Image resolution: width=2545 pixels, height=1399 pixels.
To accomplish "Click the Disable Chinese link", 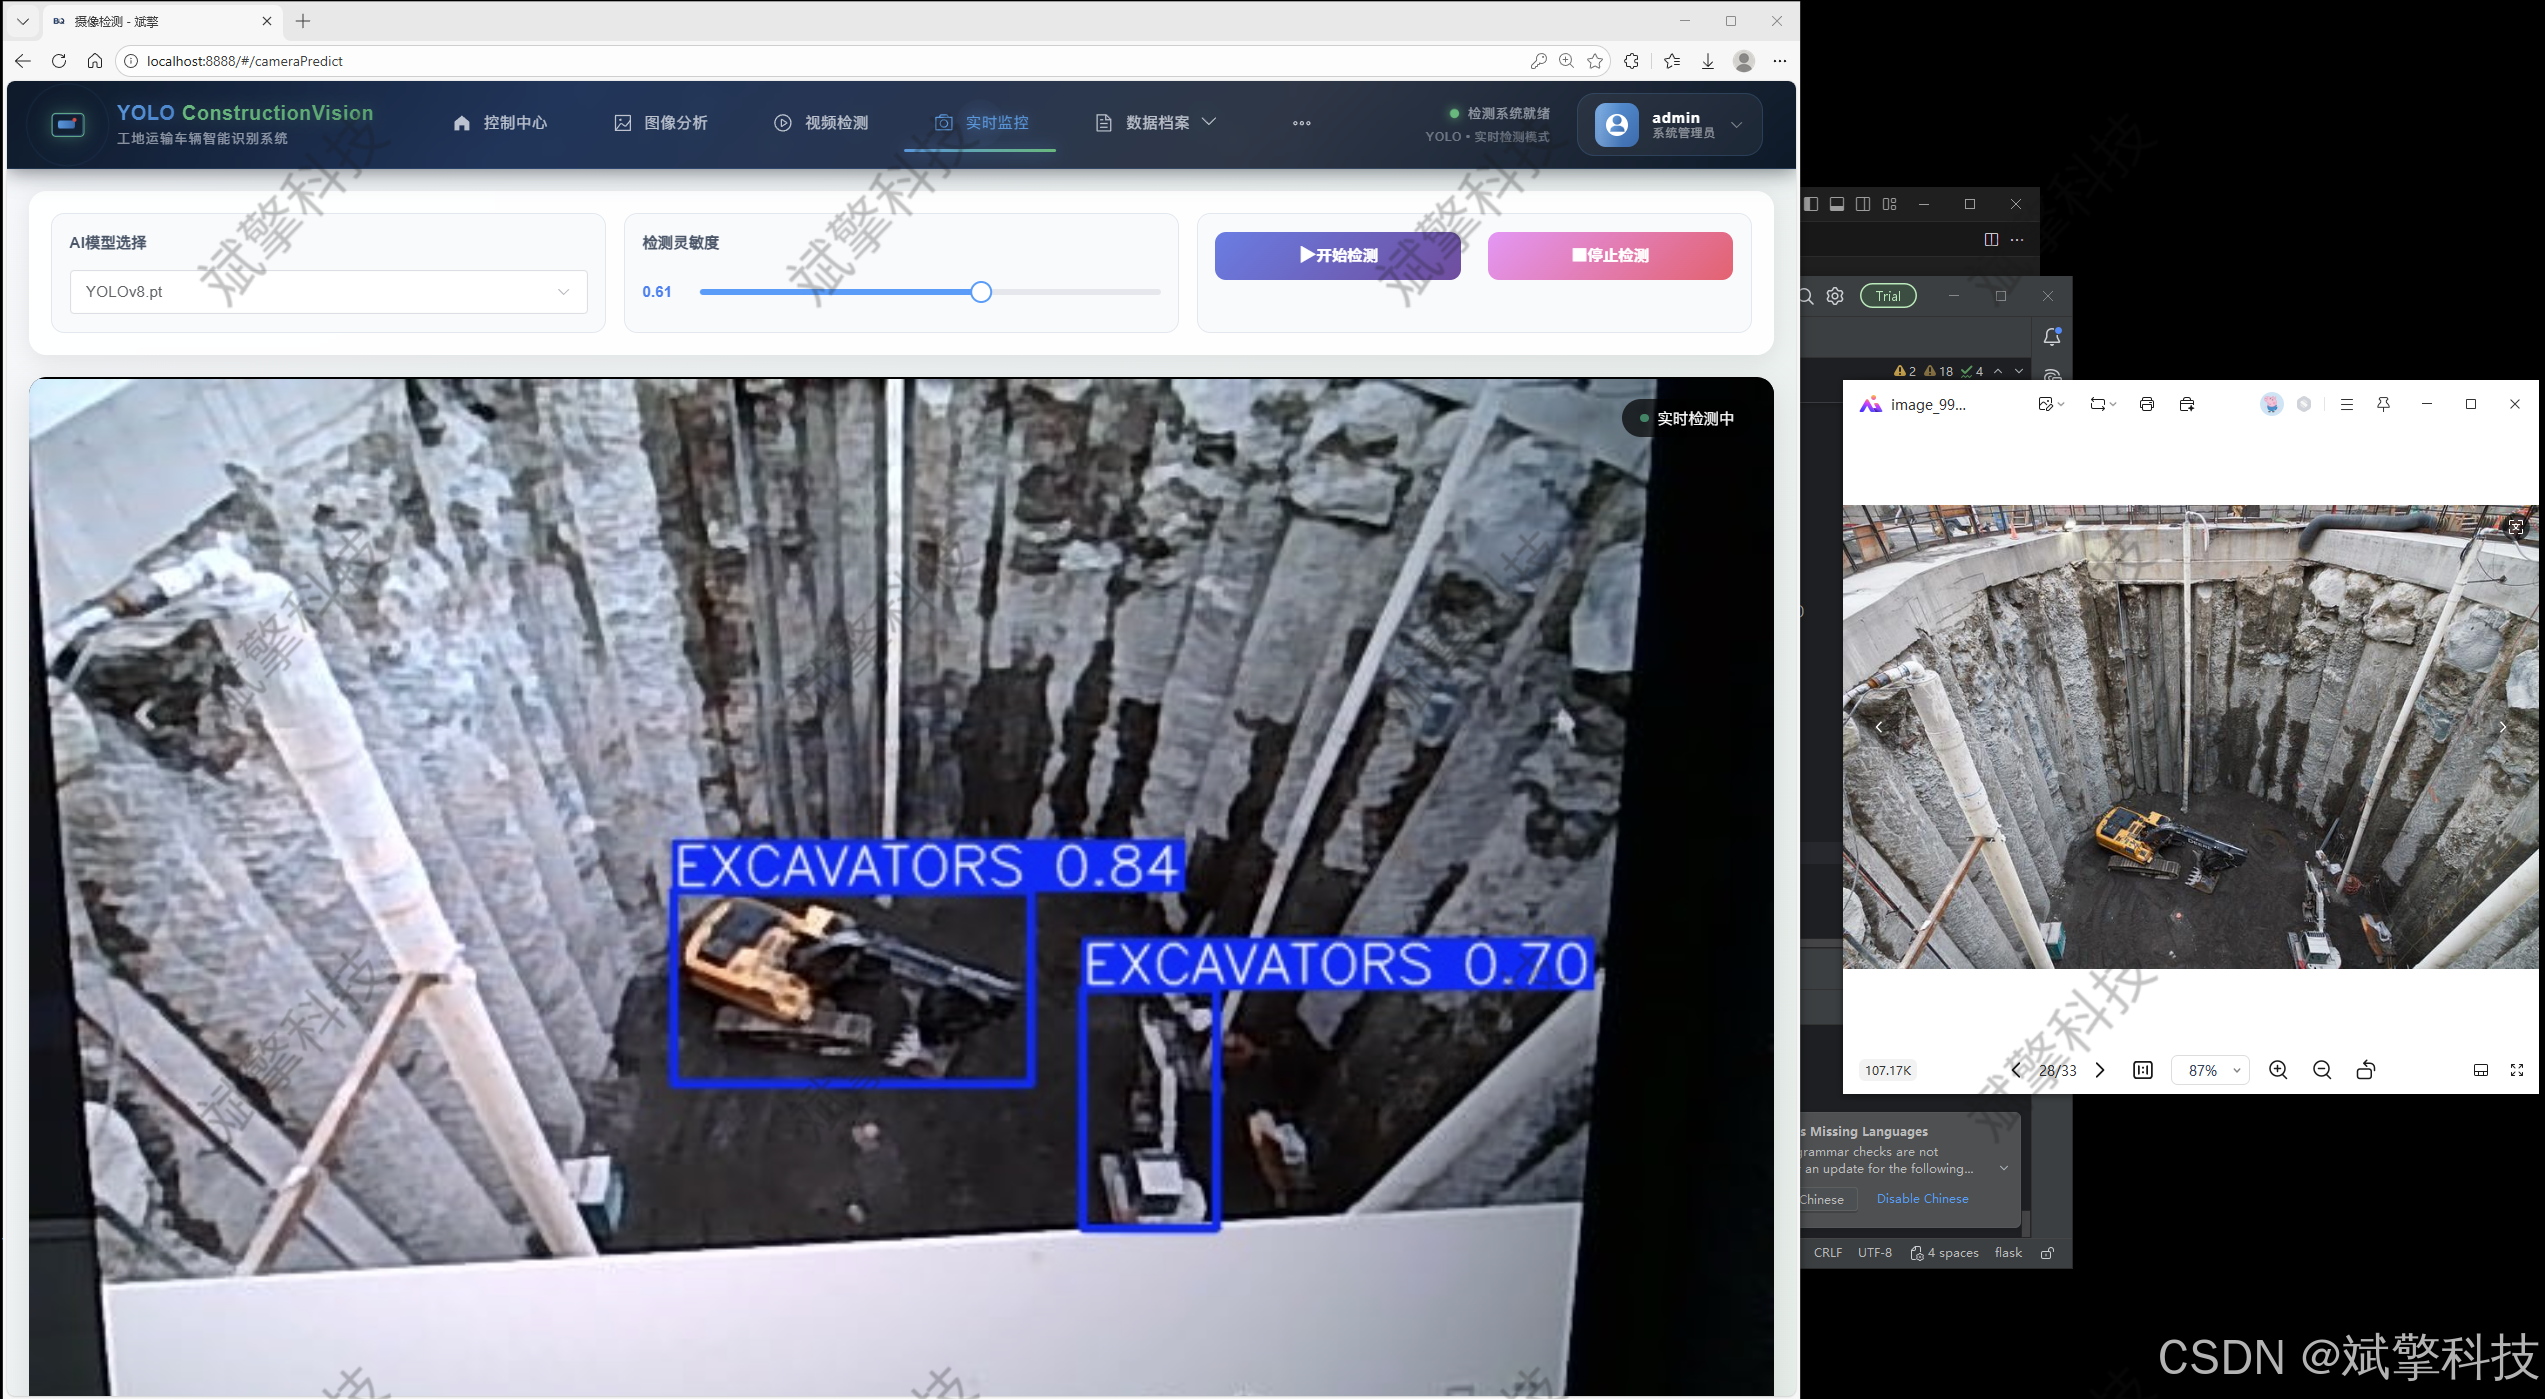I will pyautogui.click(x=1921, y=1198).
